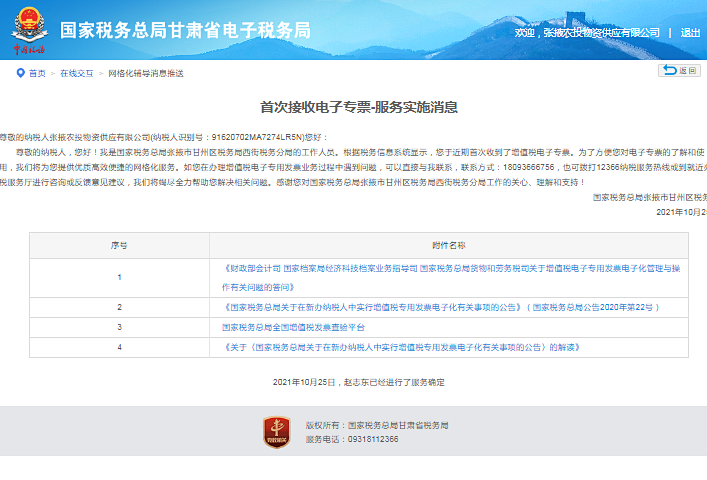
Task: Open 在线交互 breadcrumb link
Action: [77, 73]
